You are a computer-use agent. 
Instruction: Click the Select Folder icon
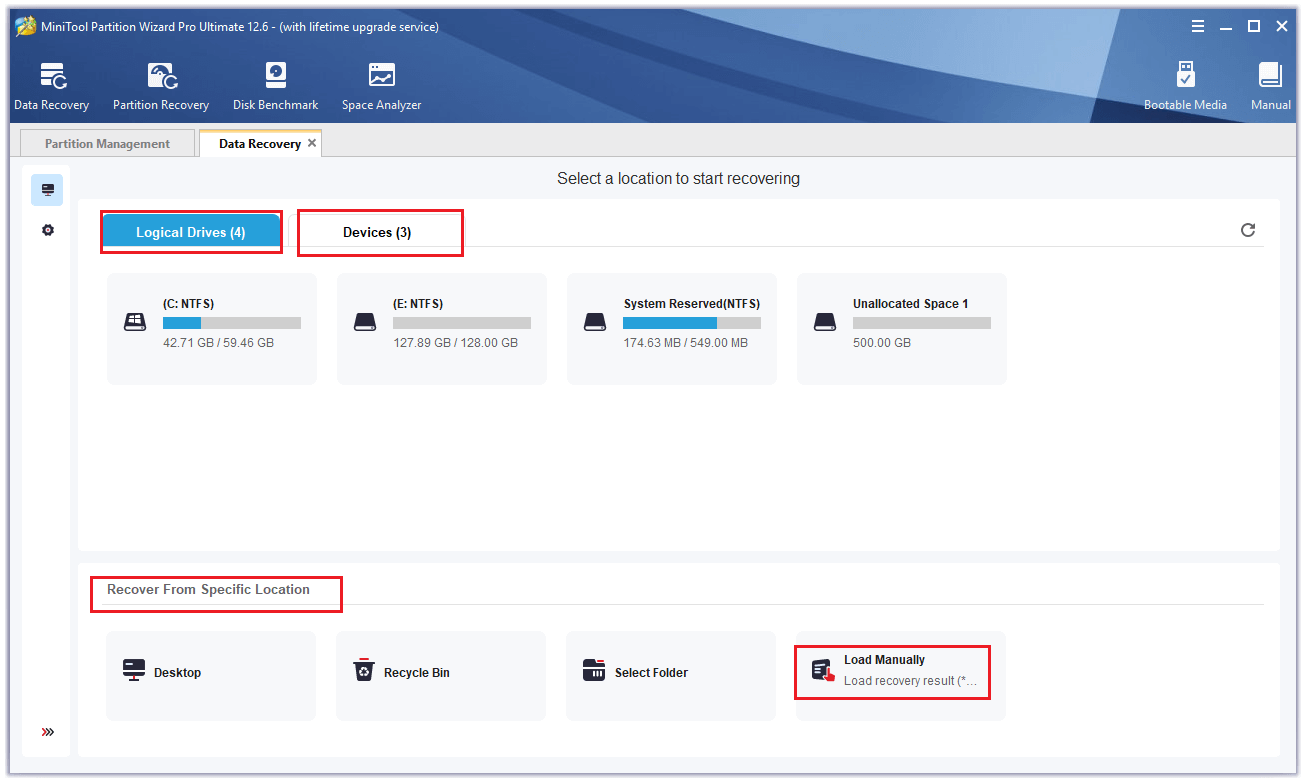594,670
